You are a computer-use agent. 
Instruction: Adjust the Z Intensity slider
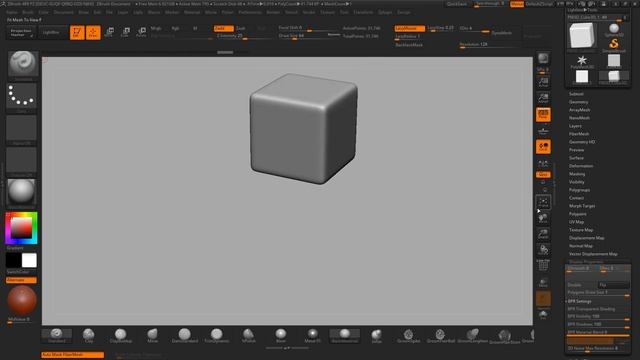243,36
